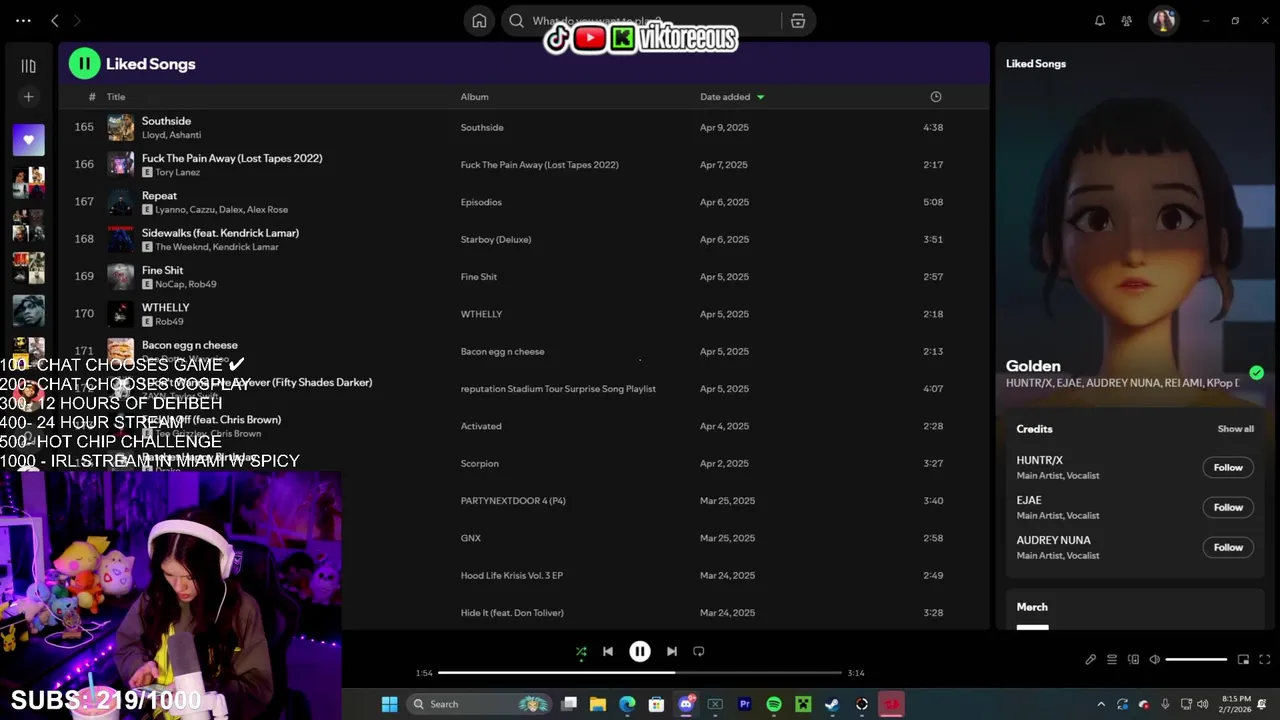This screenshot has height=720, width=1280.
Task: Click the taskbar clock showing 8:15 PM
Action: click(1236, 704)
